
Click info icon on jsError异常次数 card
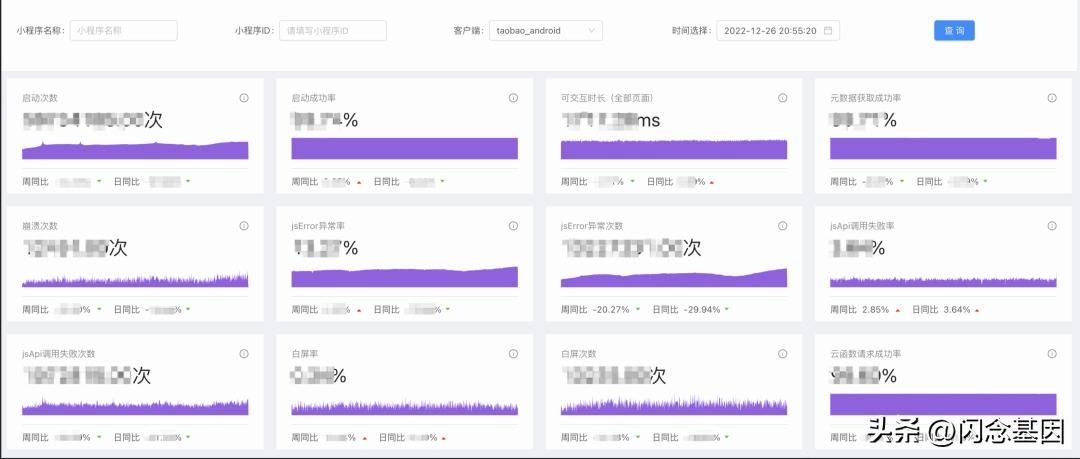[x=782, y=226]
